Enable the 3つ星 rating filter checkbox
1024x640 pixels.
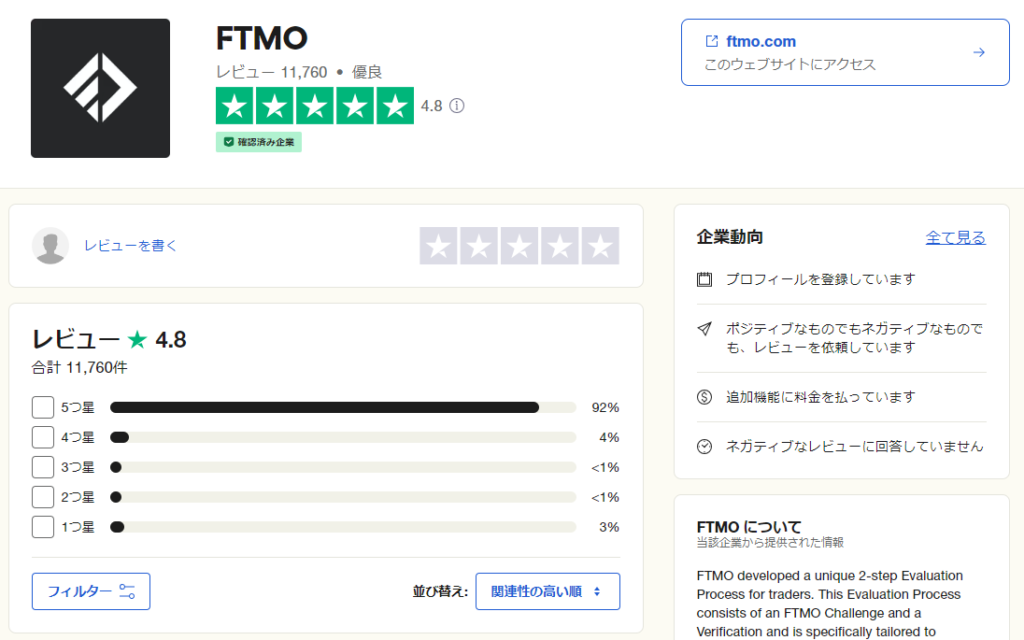41,466
